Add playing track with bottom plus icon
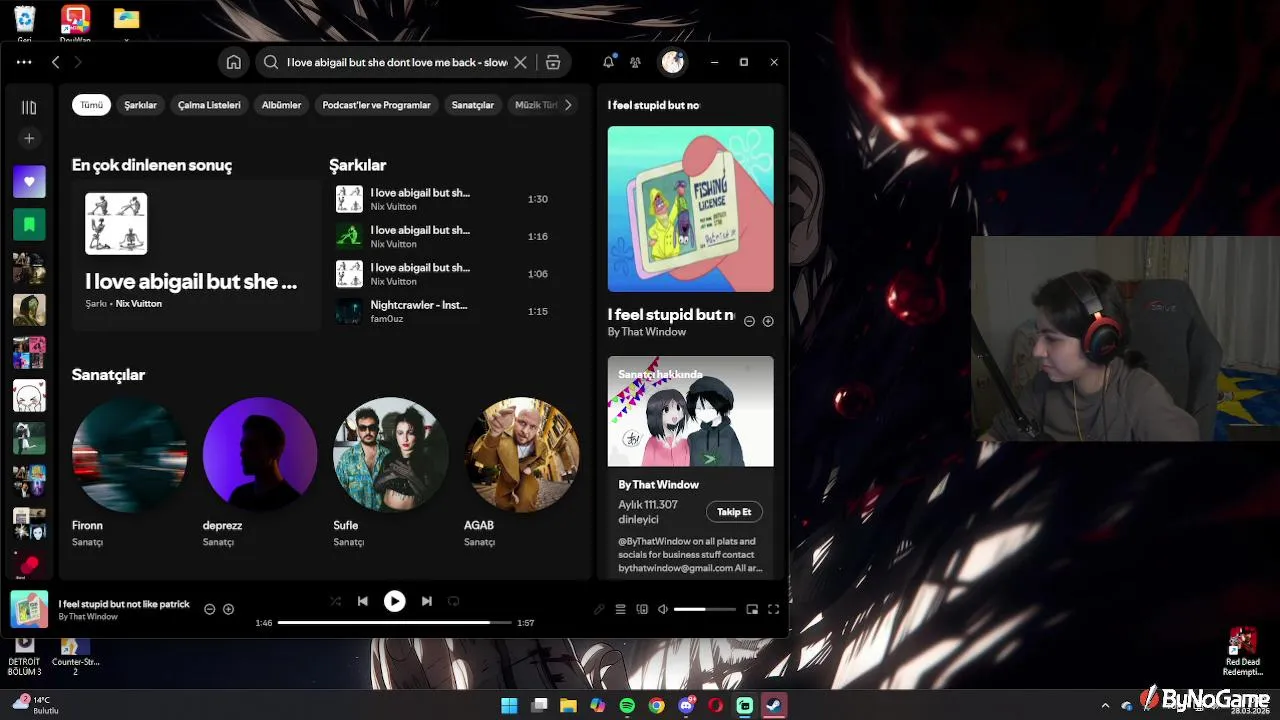The image size is (1280, 720). point(228,609)
